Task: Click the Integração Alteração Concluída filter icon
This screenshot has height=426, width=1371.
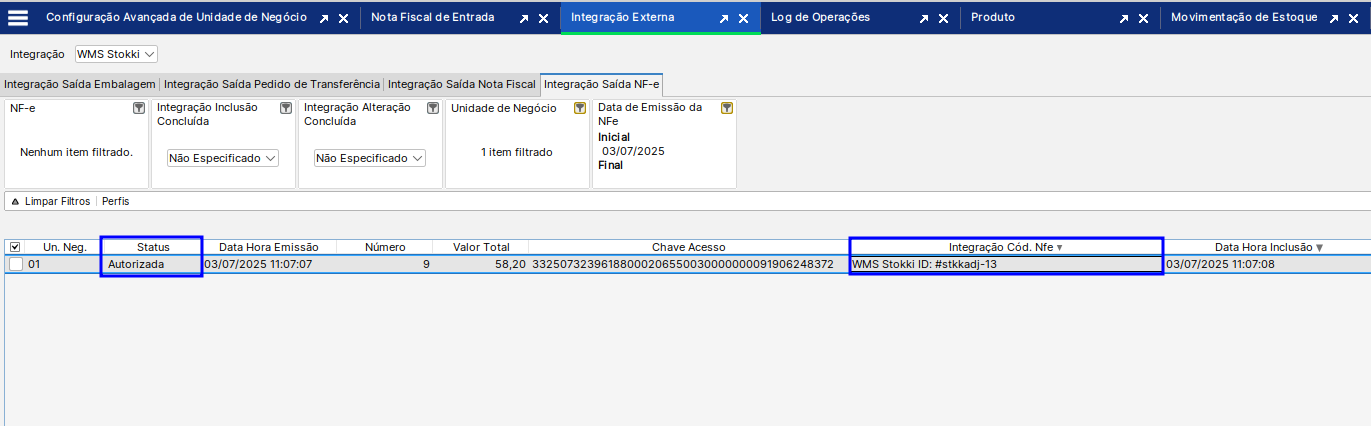Action: [433, 108]
